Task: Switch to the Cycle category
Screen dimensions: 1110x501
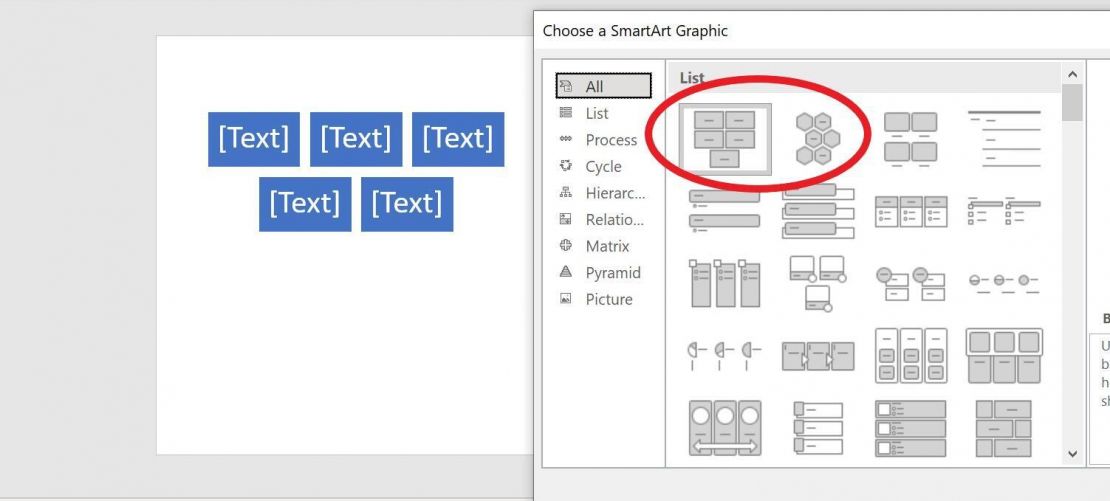Action: [x=602, y=167]
